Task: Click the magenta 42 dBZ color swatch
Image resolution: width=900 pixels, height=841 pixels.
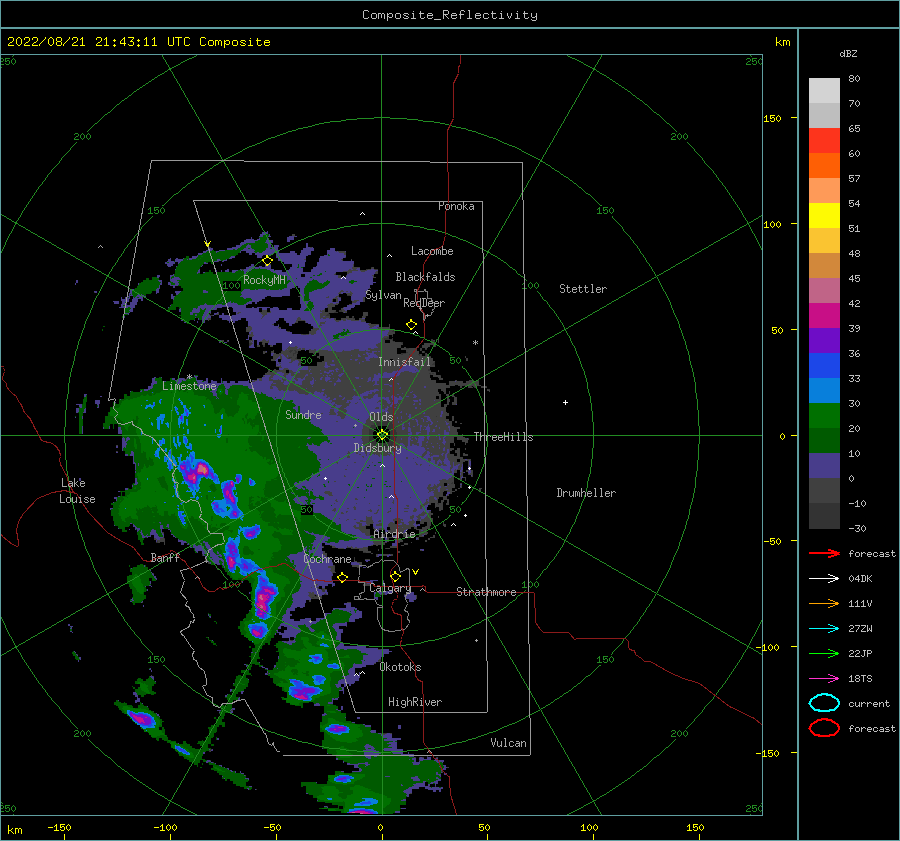Action: tap(824, 315)
